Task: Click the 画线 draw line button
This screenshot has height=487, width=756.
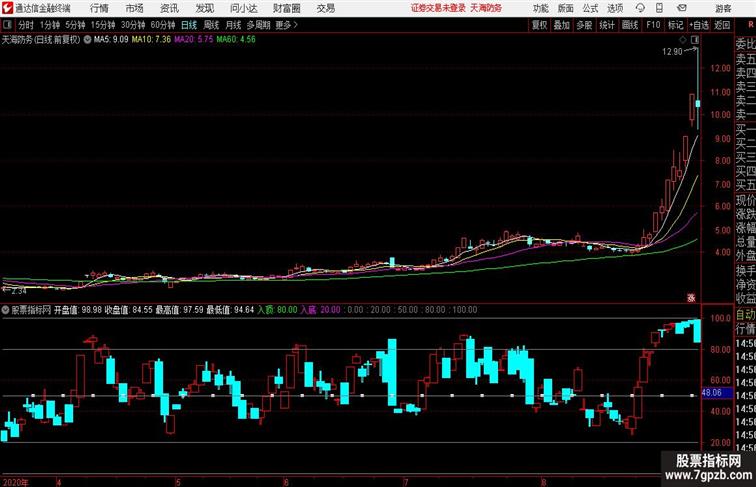Action: (630, 25)
